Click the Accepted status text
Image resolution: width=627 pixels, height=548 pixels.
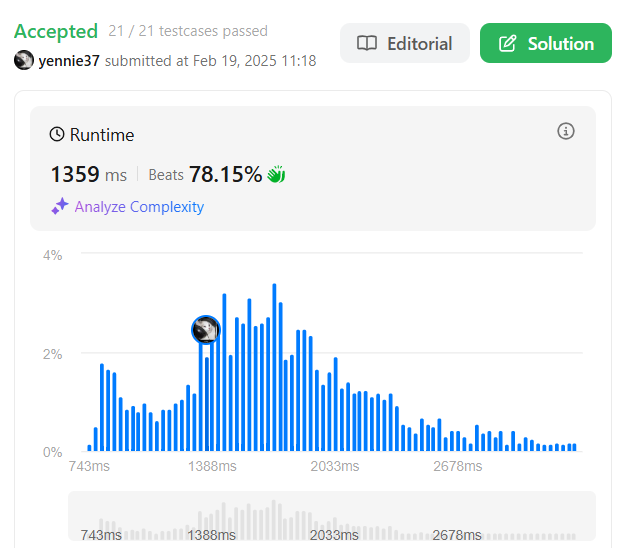coord(56,31)
